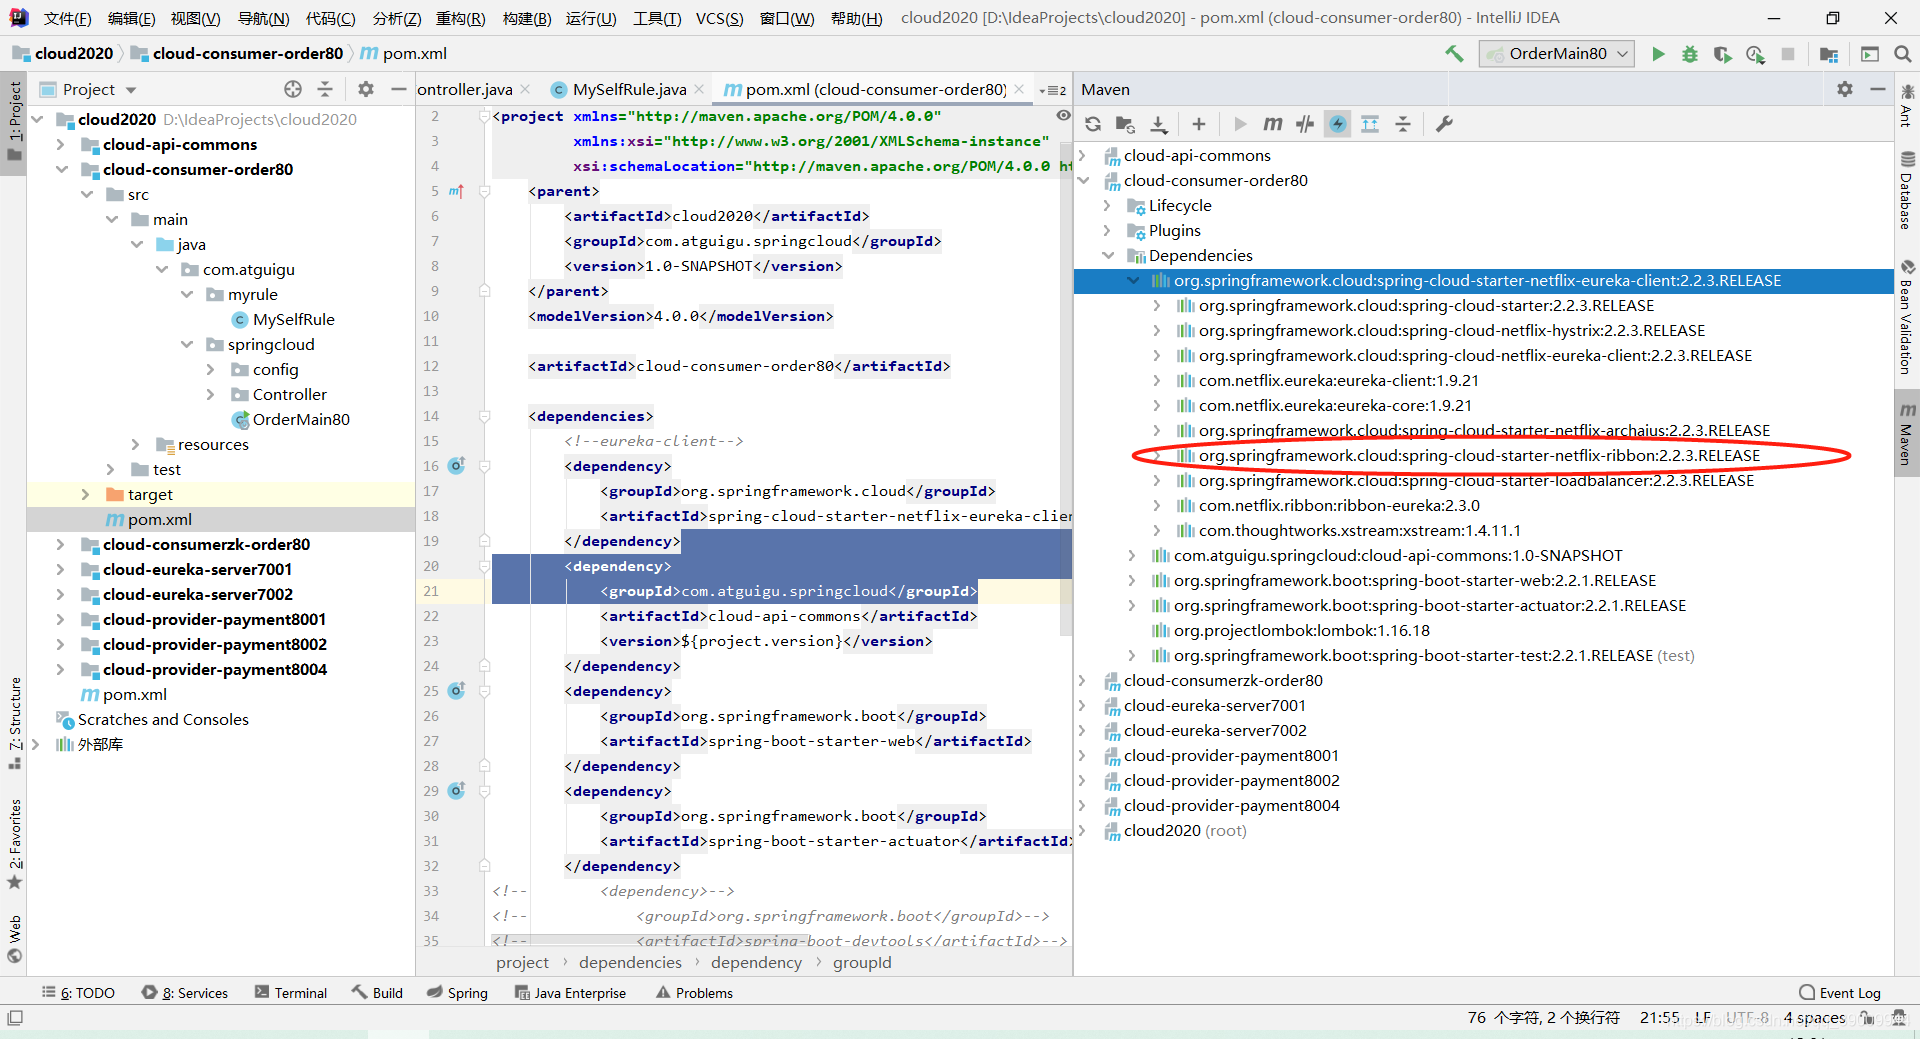Click the eye reader mode icon in editor

tap(1063, 116)
